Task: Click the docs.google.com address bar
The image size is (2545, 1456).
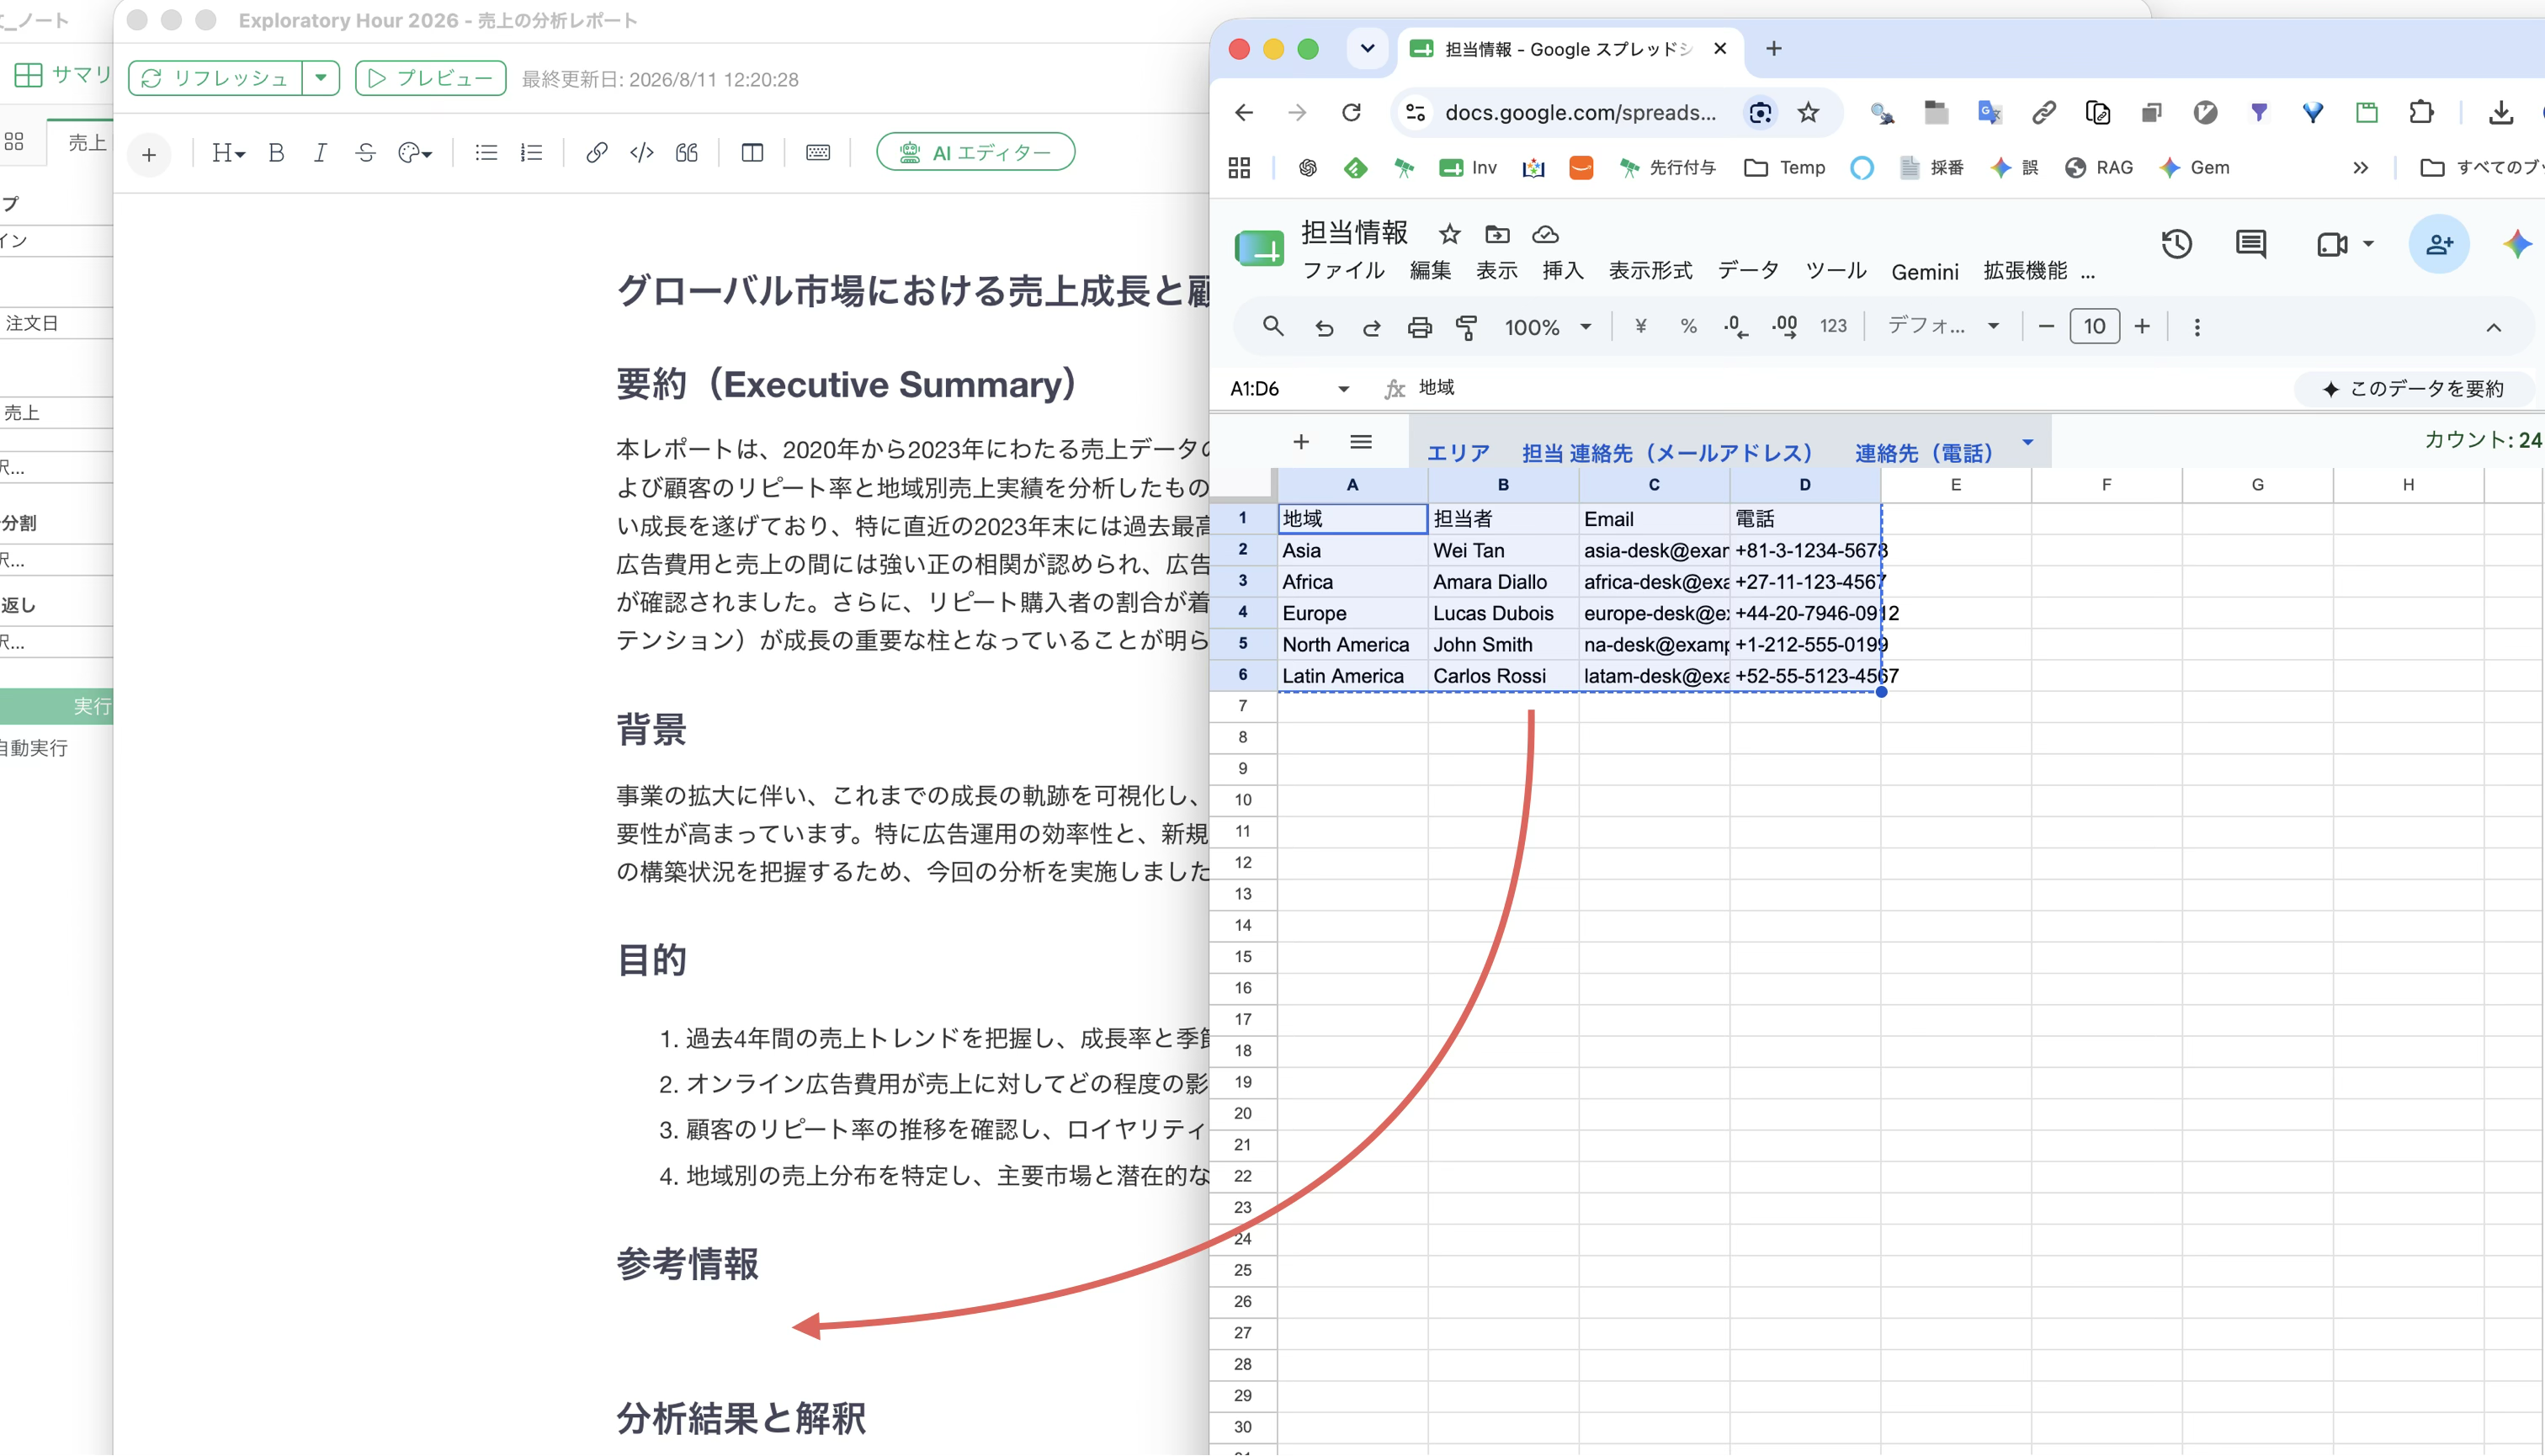Action: click(1580, 112)
